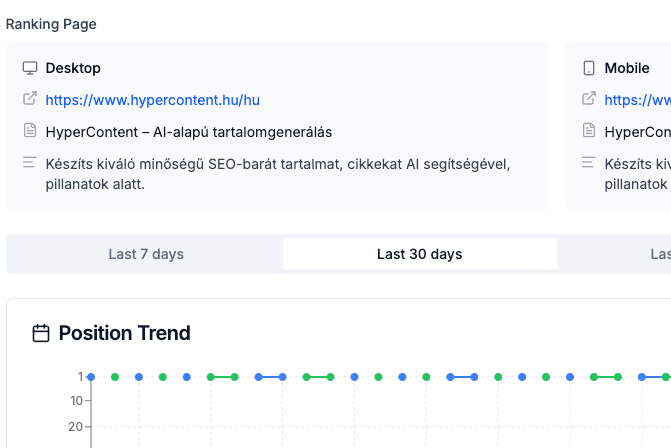Click the document icon beside the Desktop page title
The width and height of the screenshot is (671, 448).
pos(30,131)
